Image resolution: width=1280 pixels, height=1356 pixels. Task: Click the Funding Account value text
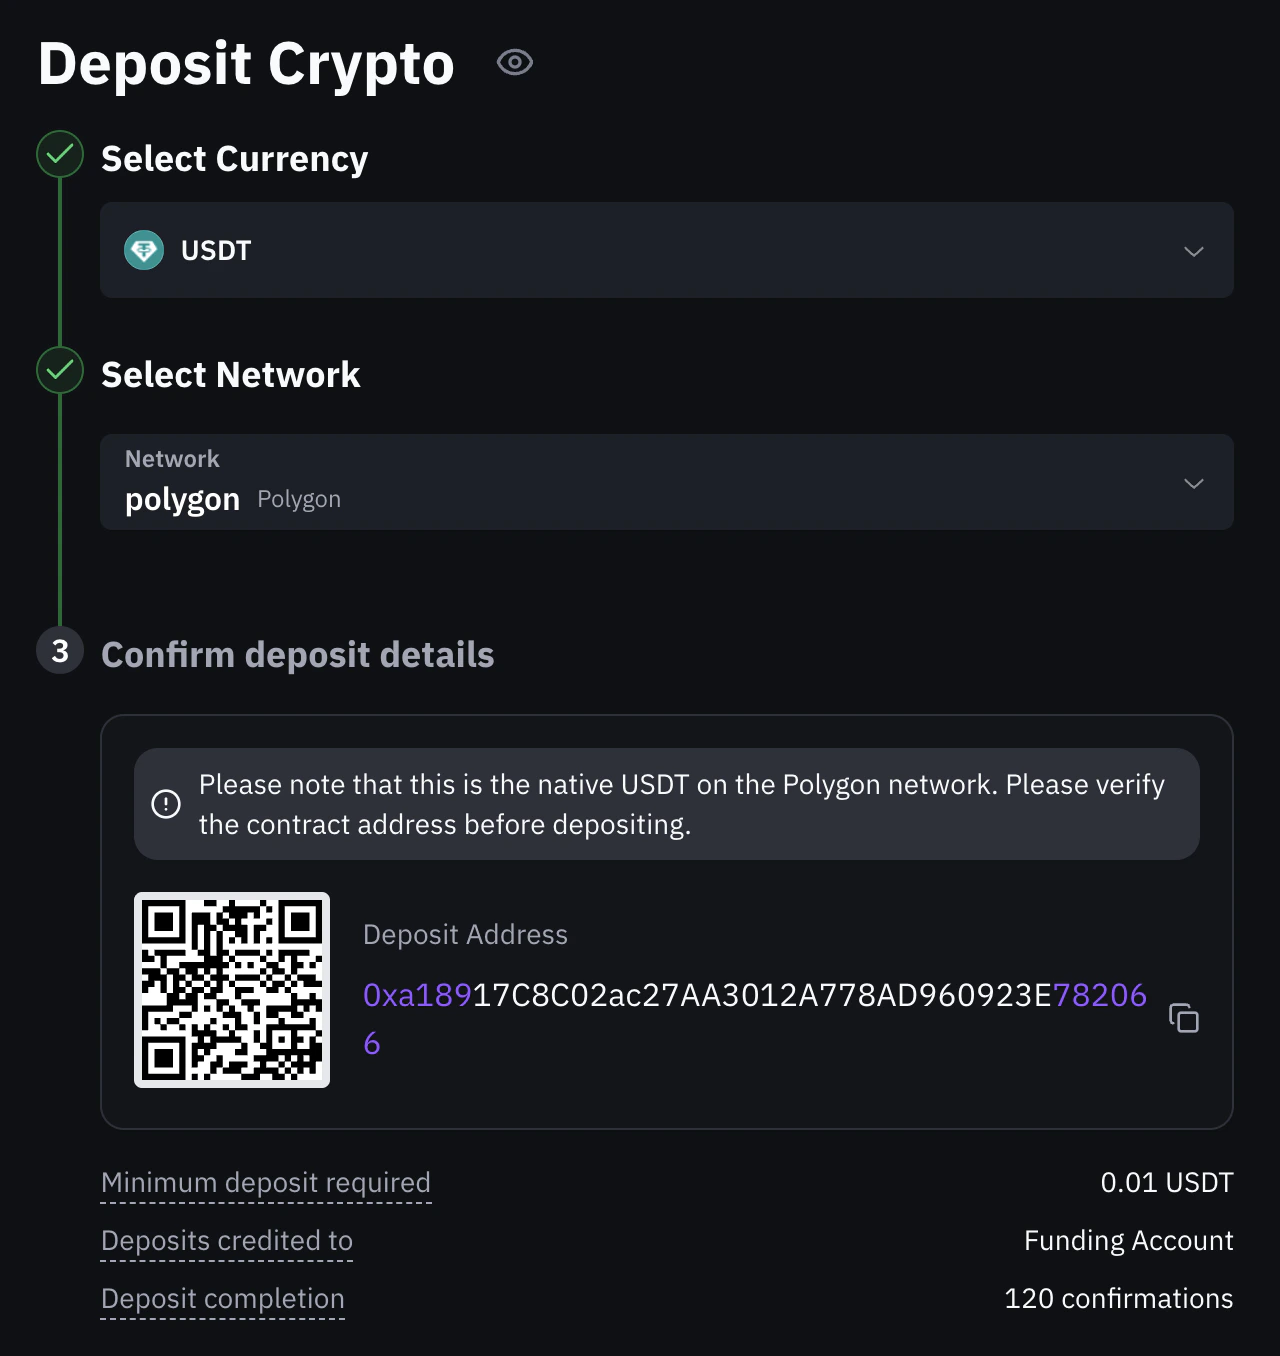[1127, 1240]
